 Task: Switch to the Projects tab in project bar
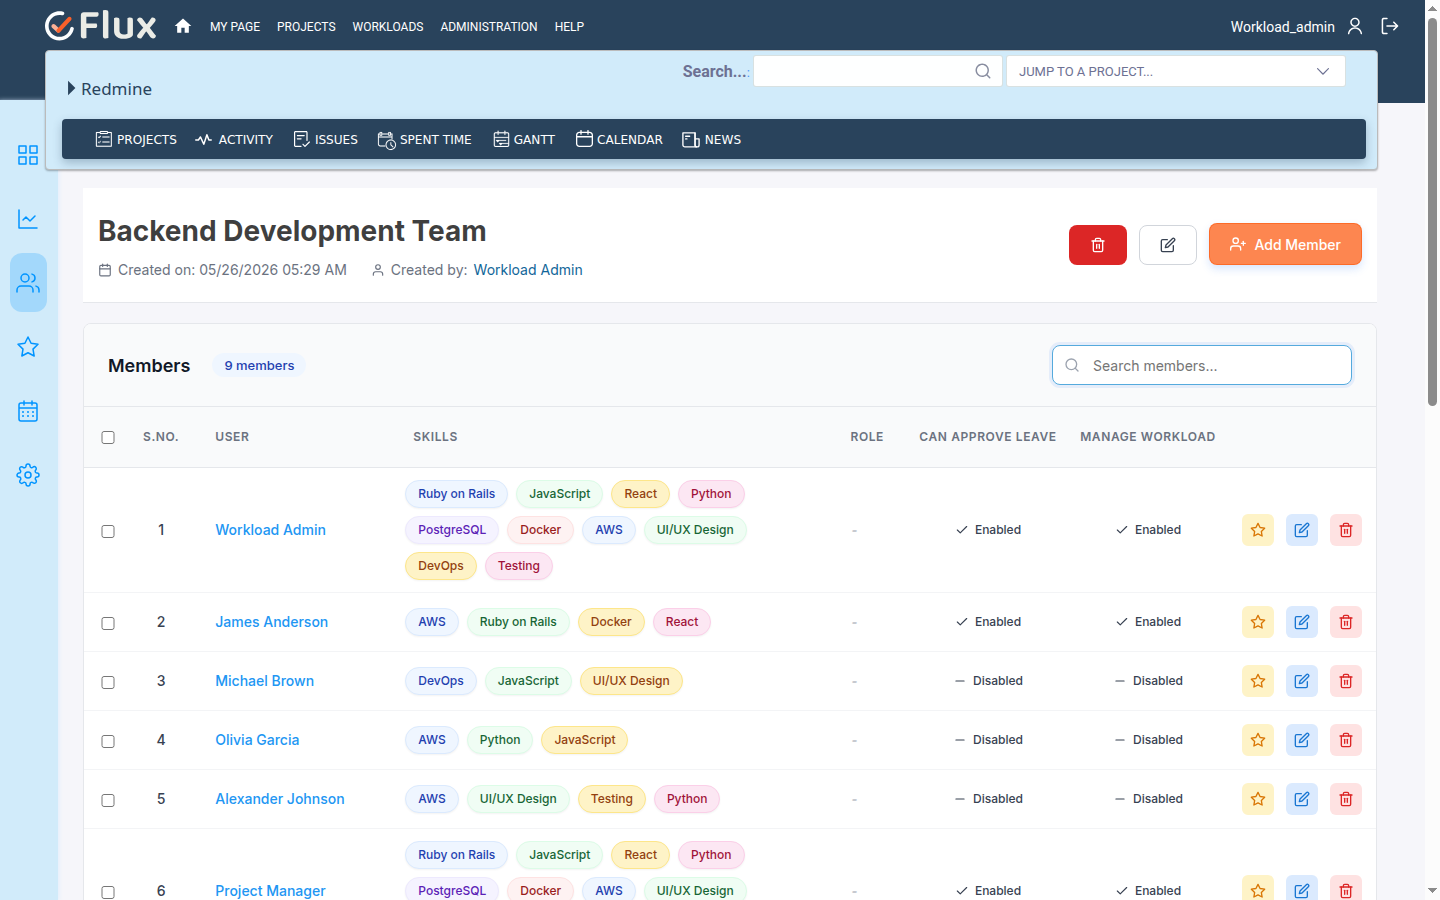(136, 139)
